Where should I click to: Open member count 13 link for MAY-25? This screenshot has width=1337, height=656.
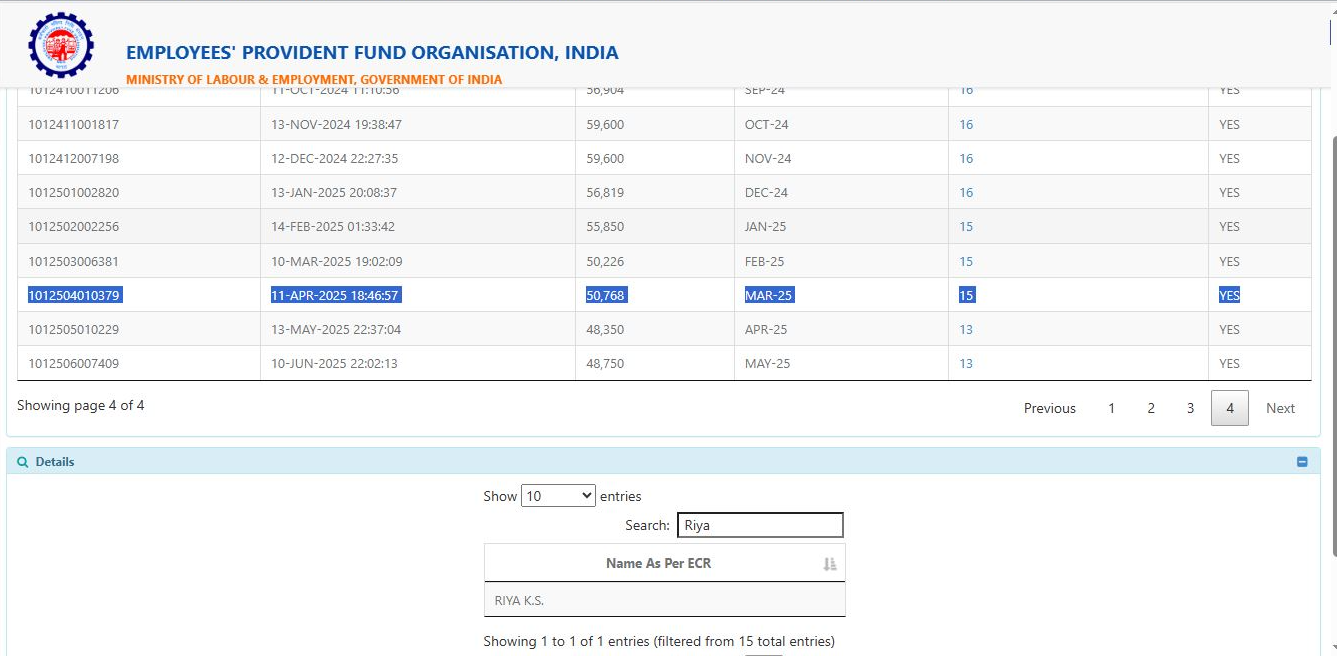(966, 364)
